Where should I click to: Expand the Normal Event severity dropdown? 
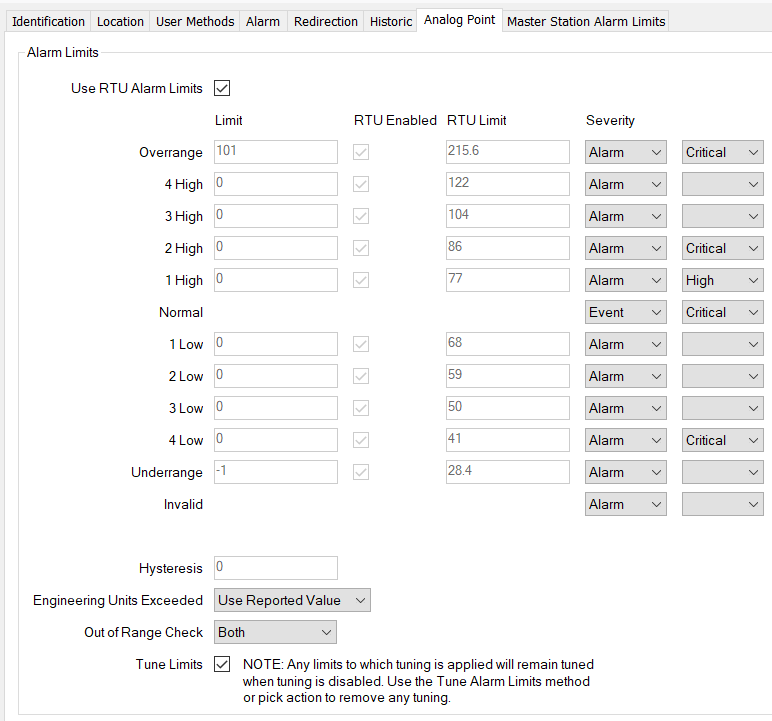[x=625, y=312]
